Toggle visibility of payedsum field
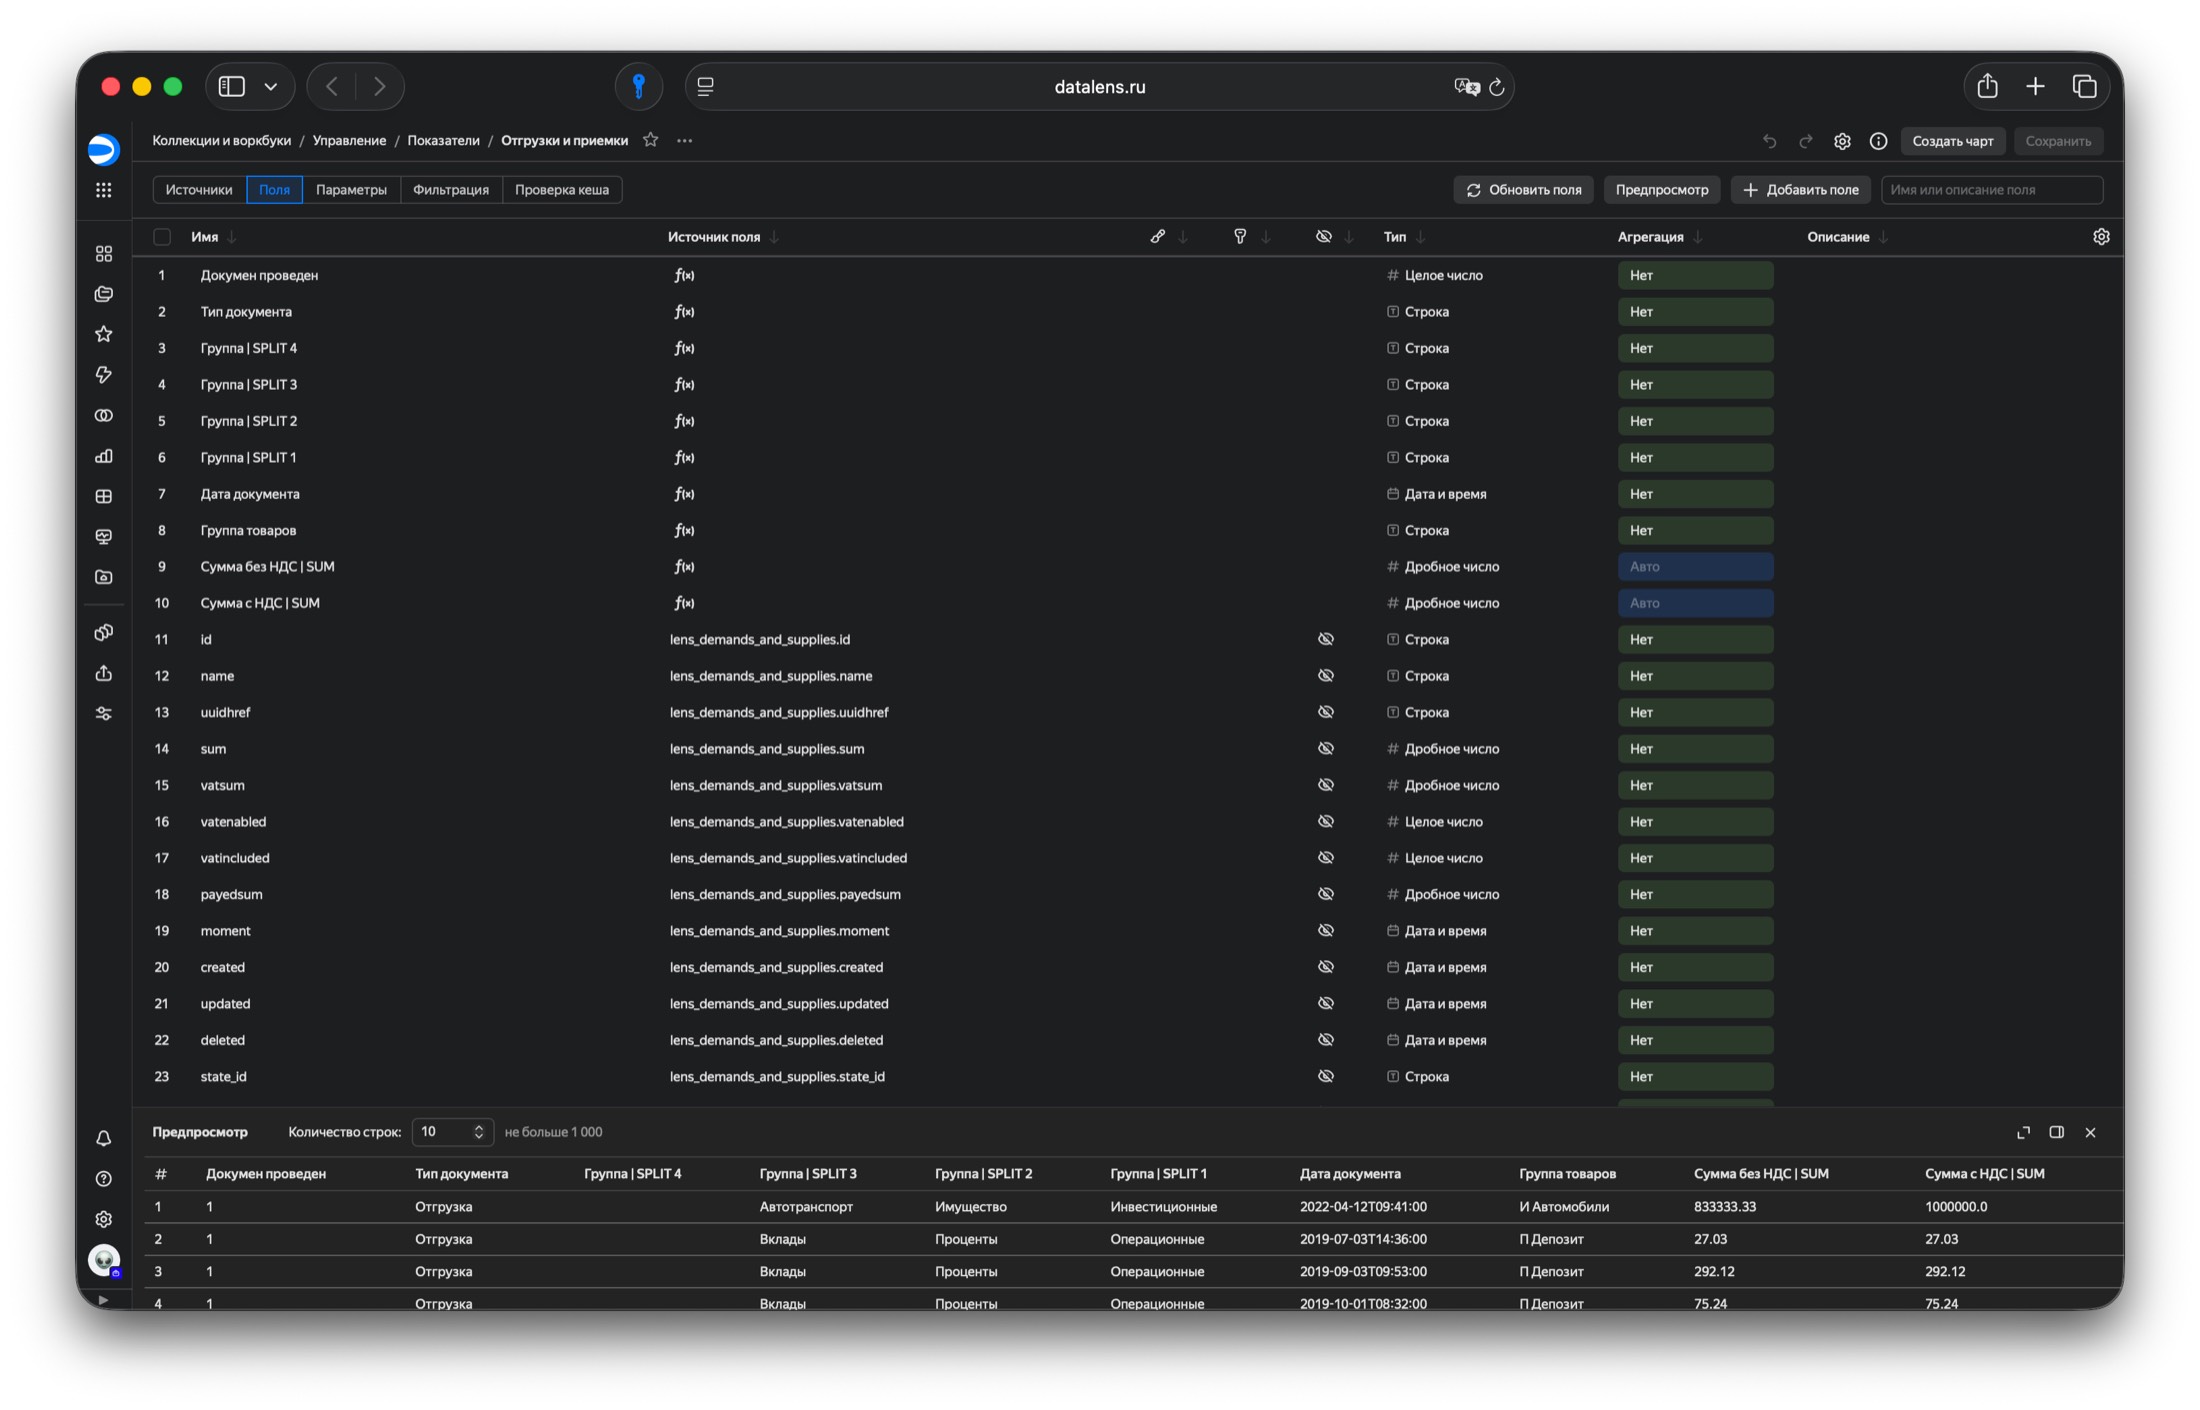Image resolution: width=2200 pixels, height=1410 pixels. 1326,894
